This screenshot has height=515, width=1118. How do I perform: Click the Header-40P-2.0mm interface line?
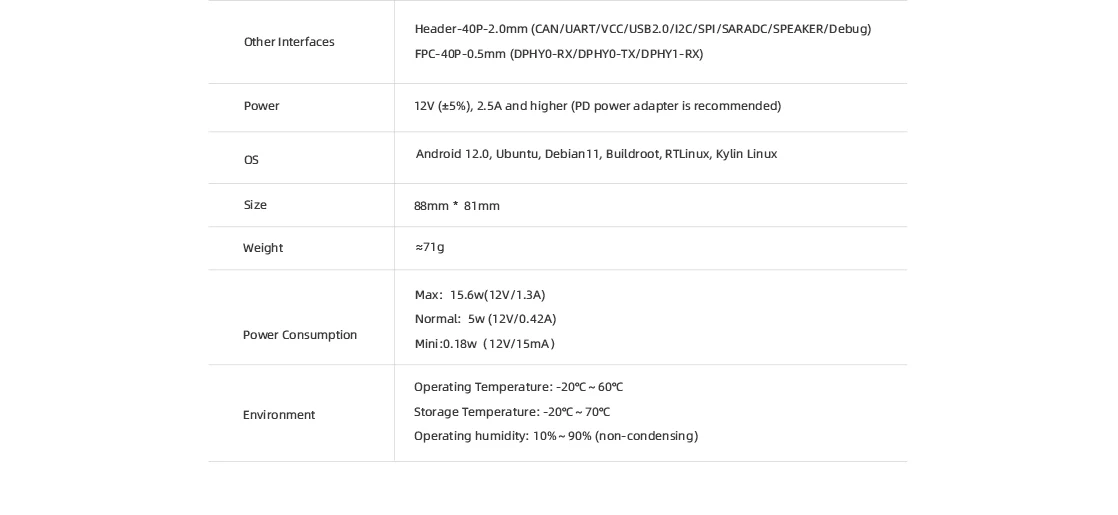[642, 29]
